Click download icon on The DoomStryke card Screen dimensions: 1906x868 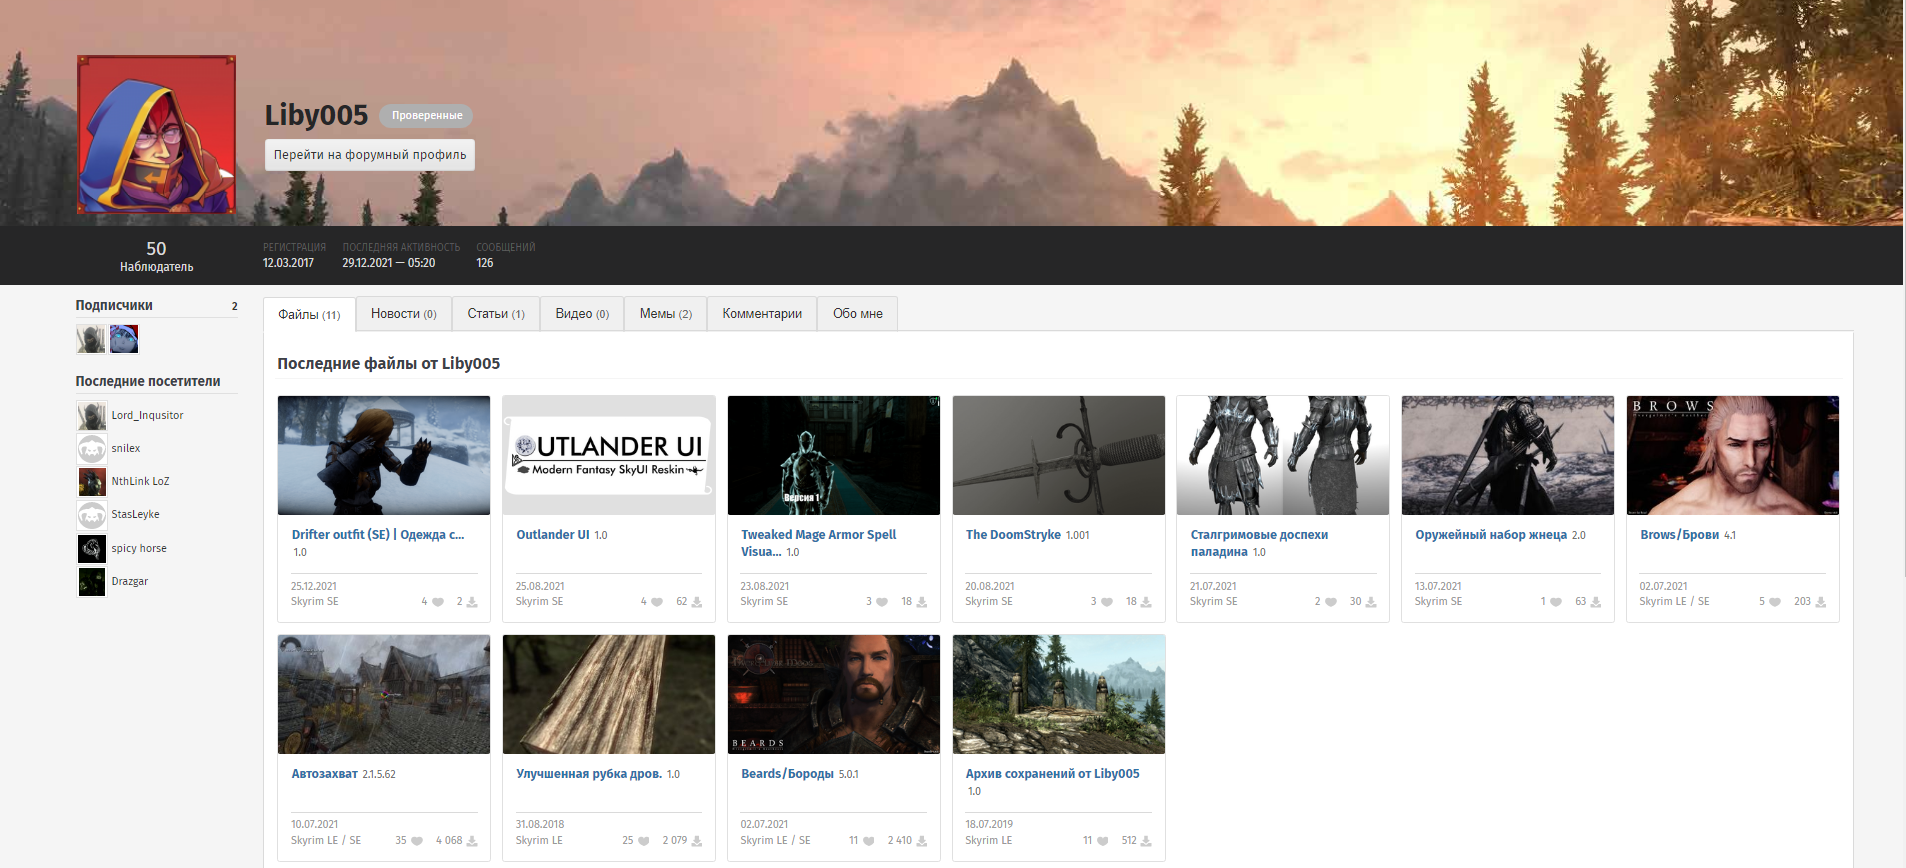(1146, 602)
